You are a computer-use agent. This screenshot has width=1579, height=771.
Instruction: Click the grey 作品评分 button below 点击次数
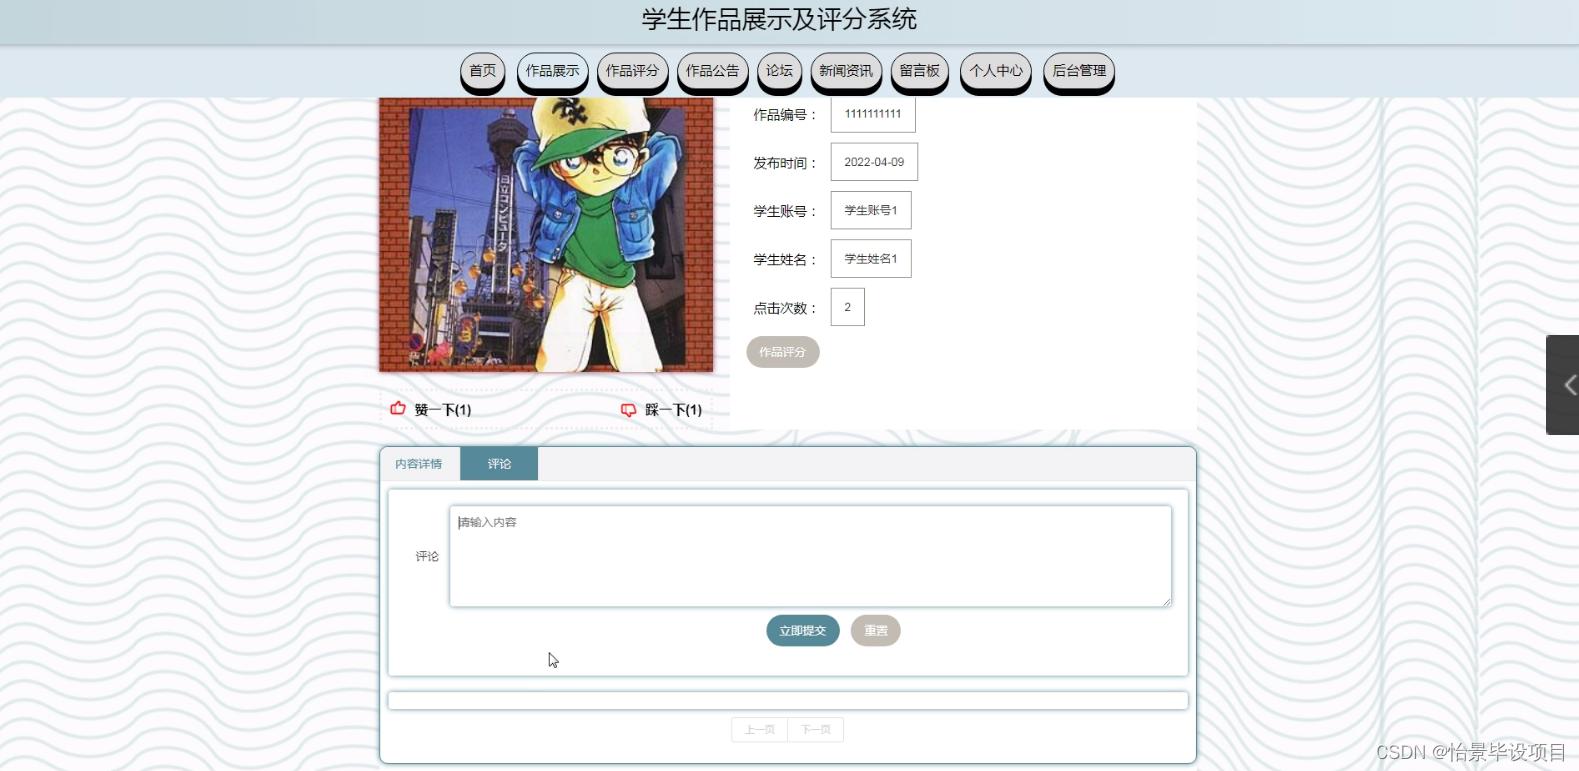[783, 352]
